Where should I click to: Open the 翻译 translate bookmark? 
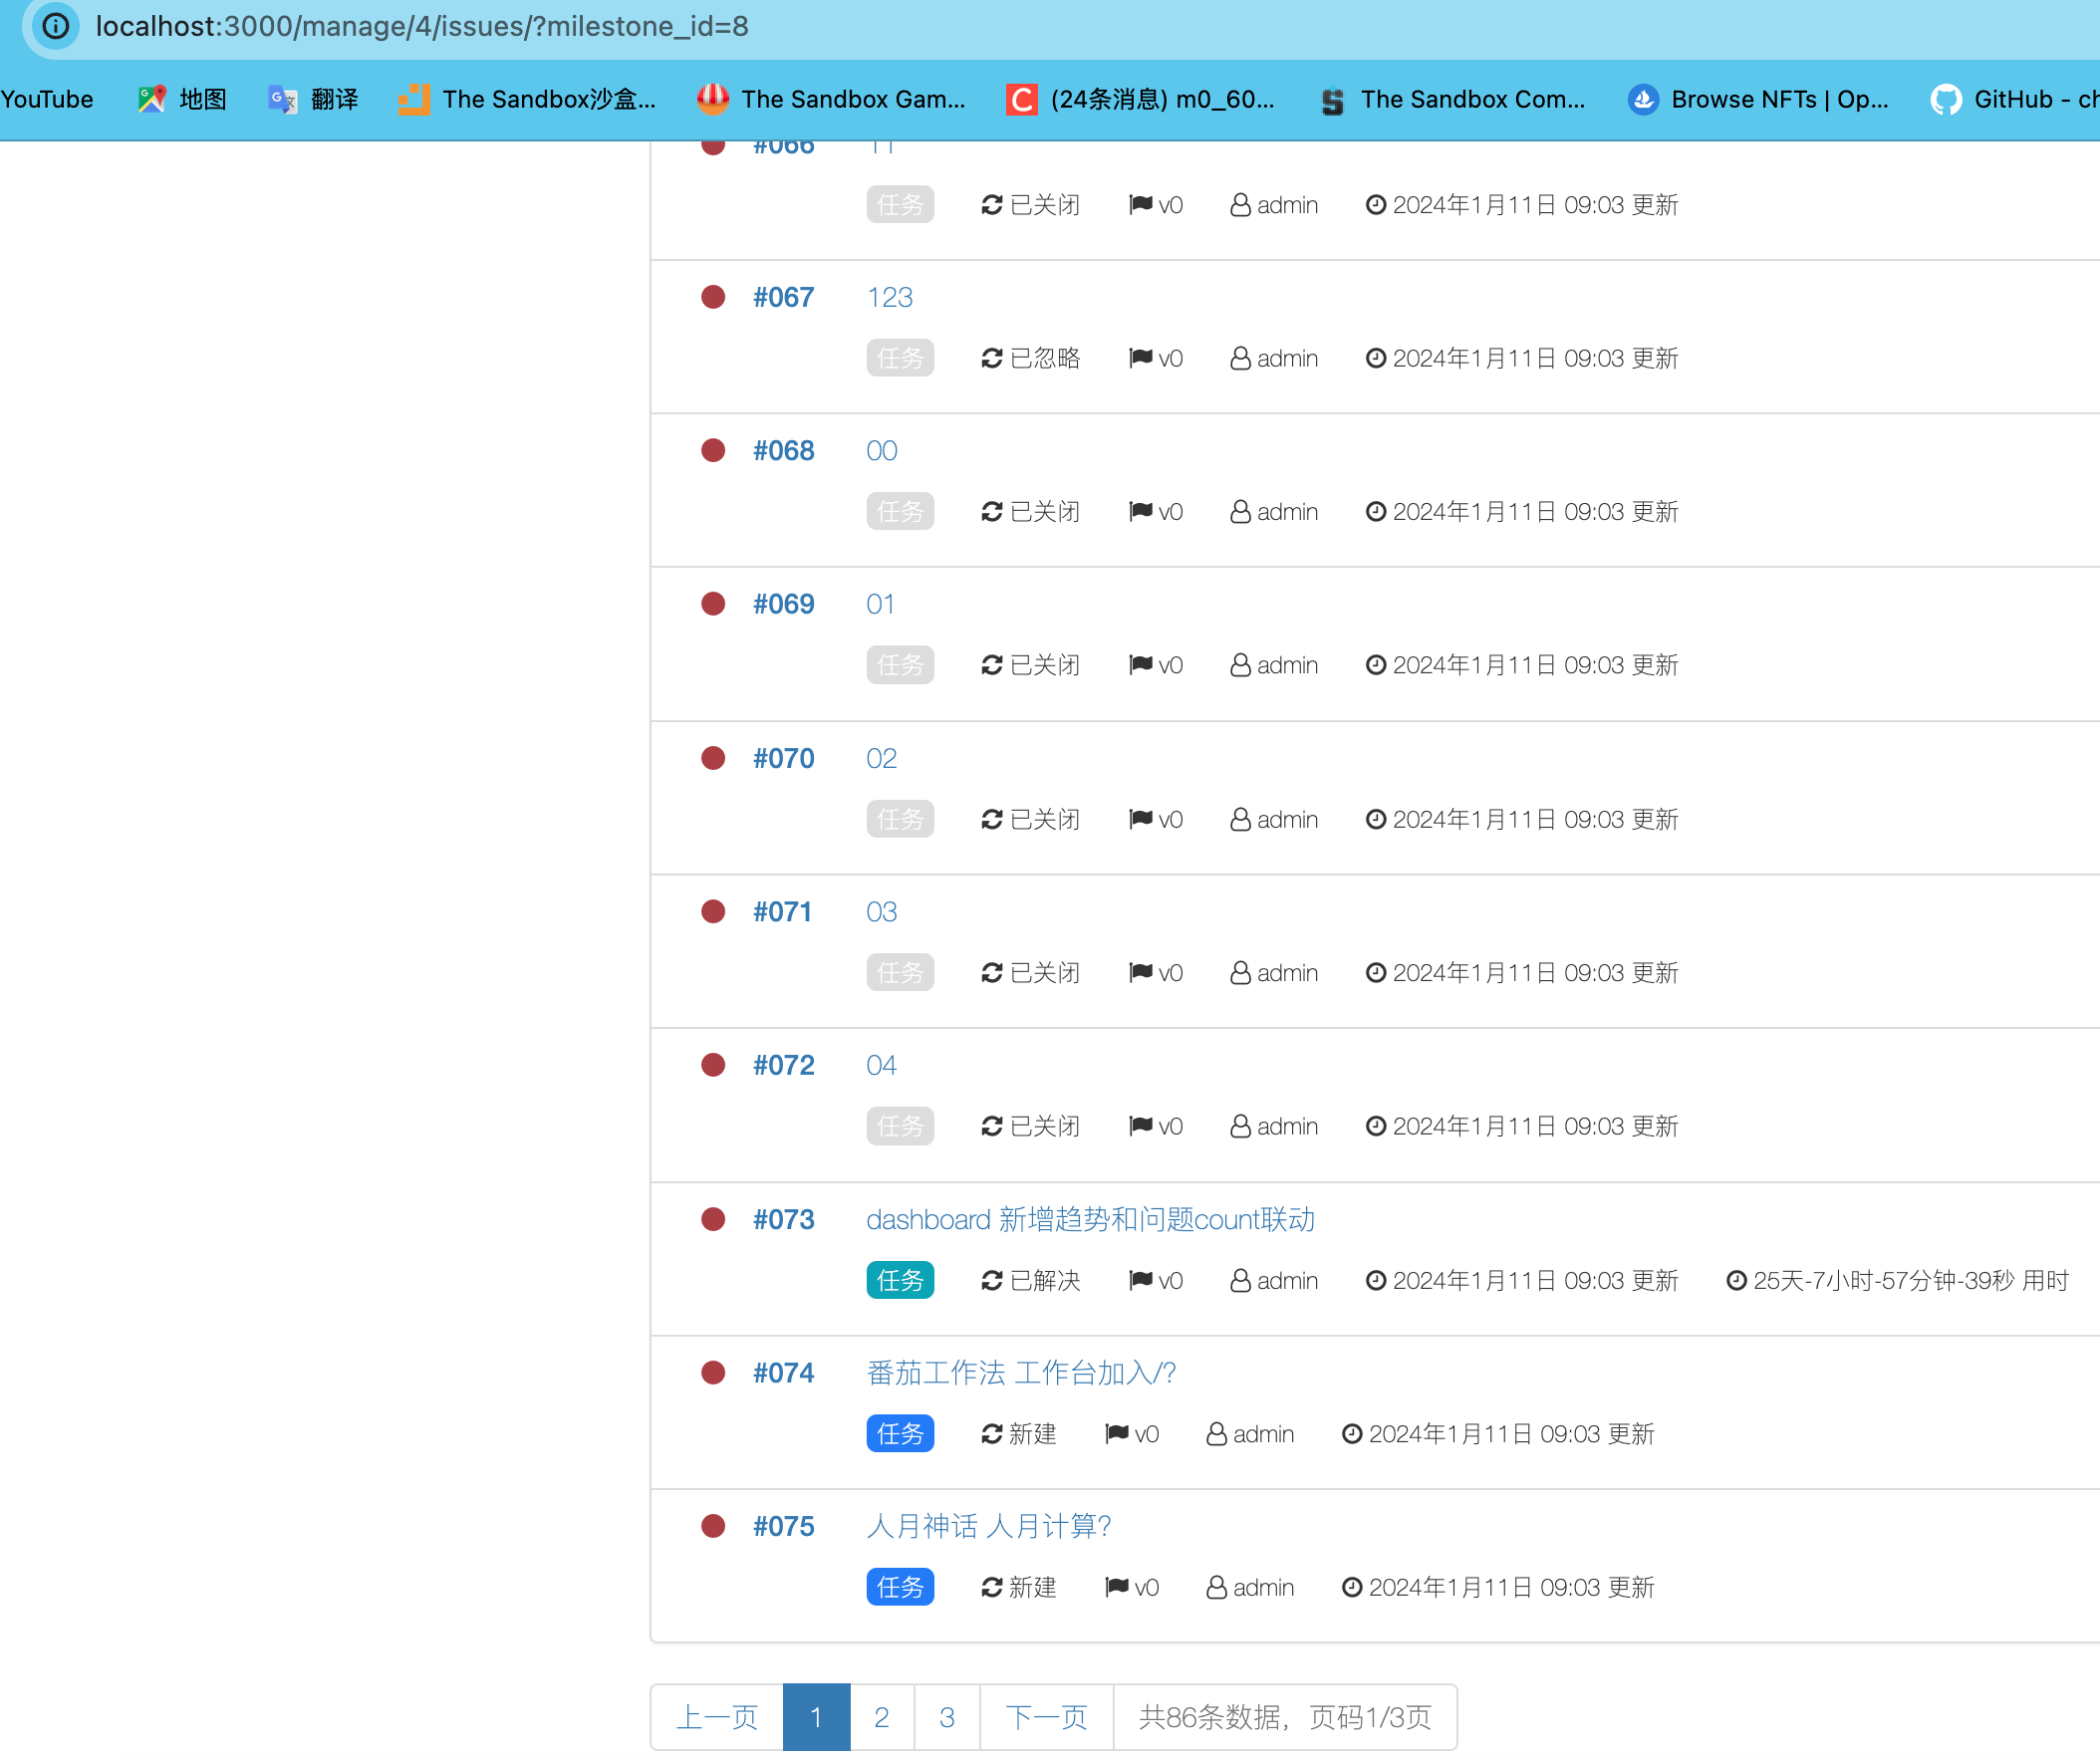(314, 99)
